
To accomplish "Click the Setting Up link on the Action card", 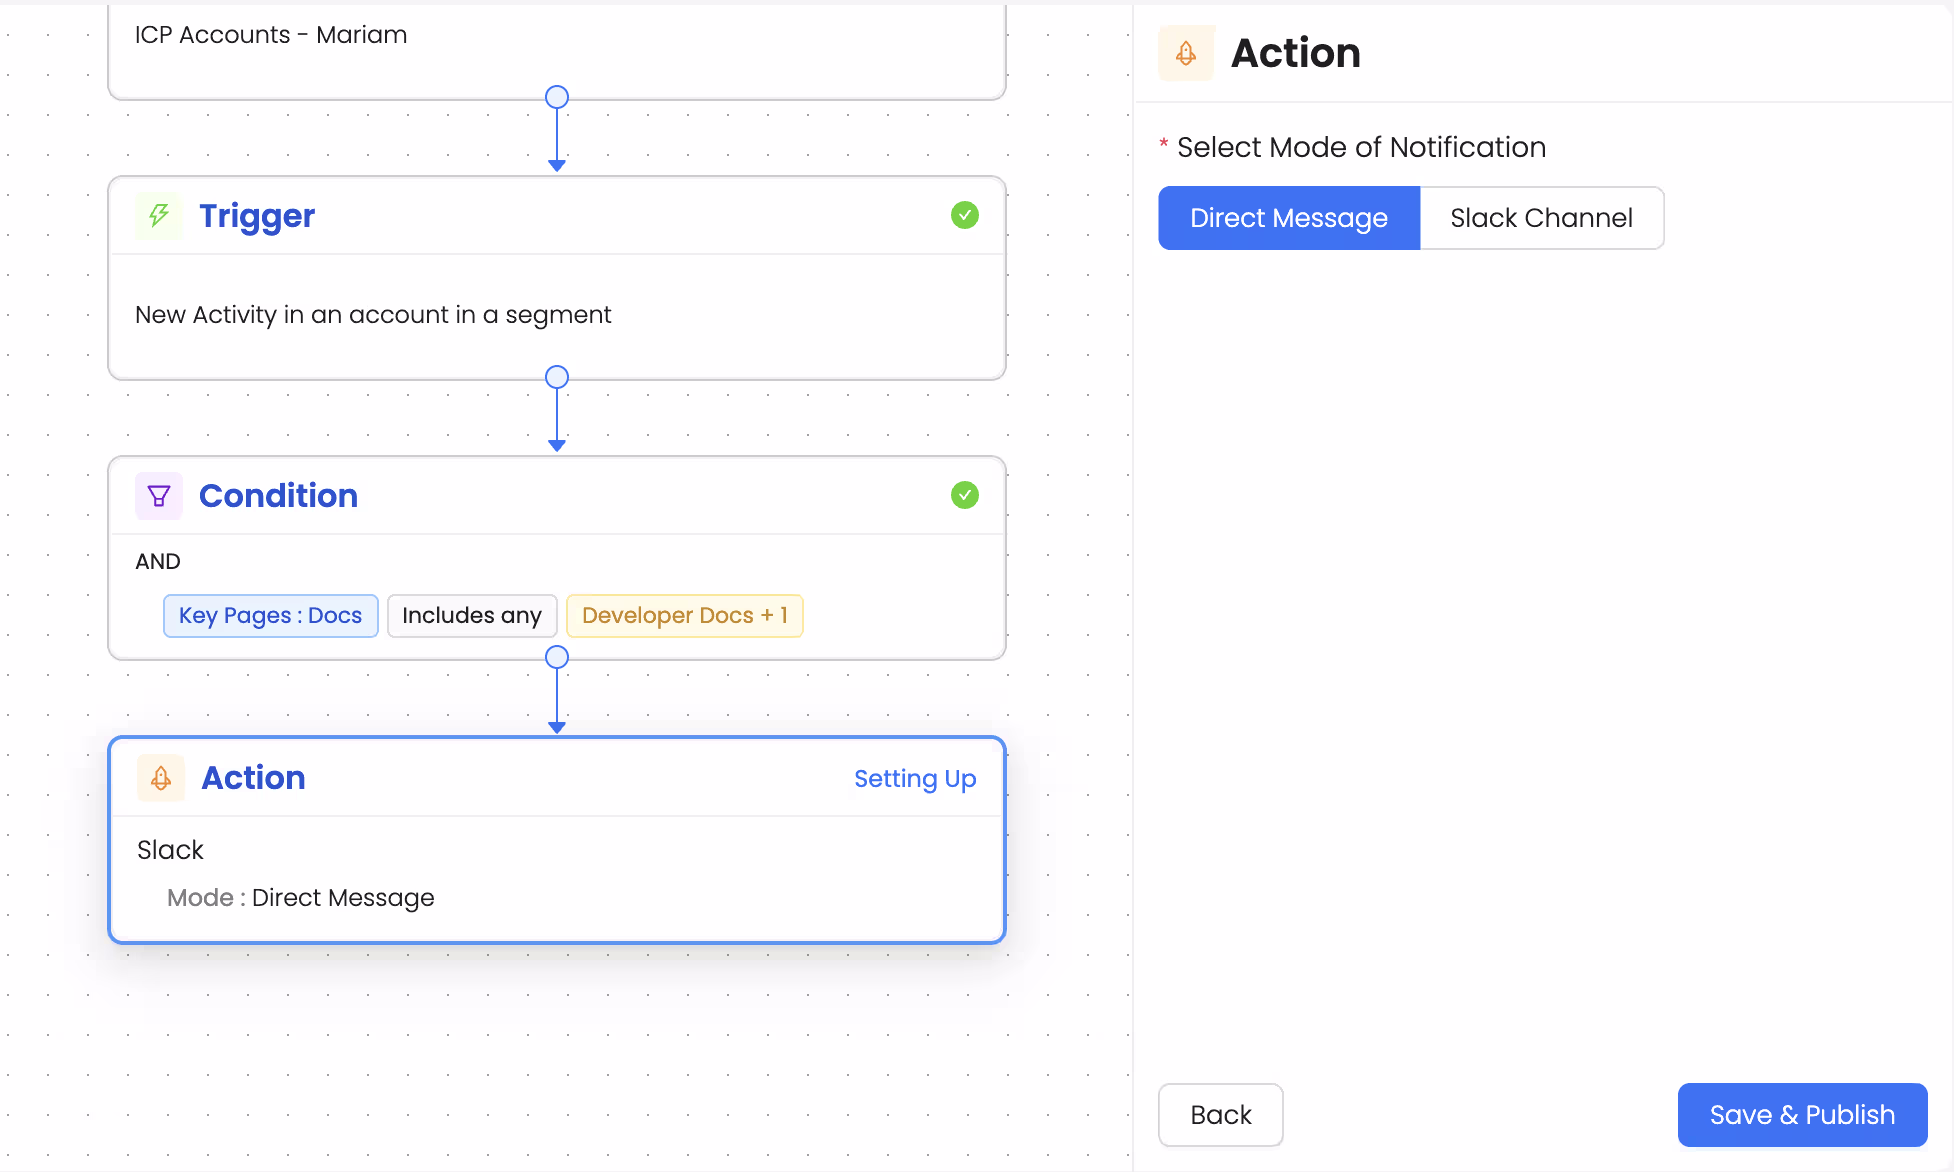I will (x=915, y=778).
